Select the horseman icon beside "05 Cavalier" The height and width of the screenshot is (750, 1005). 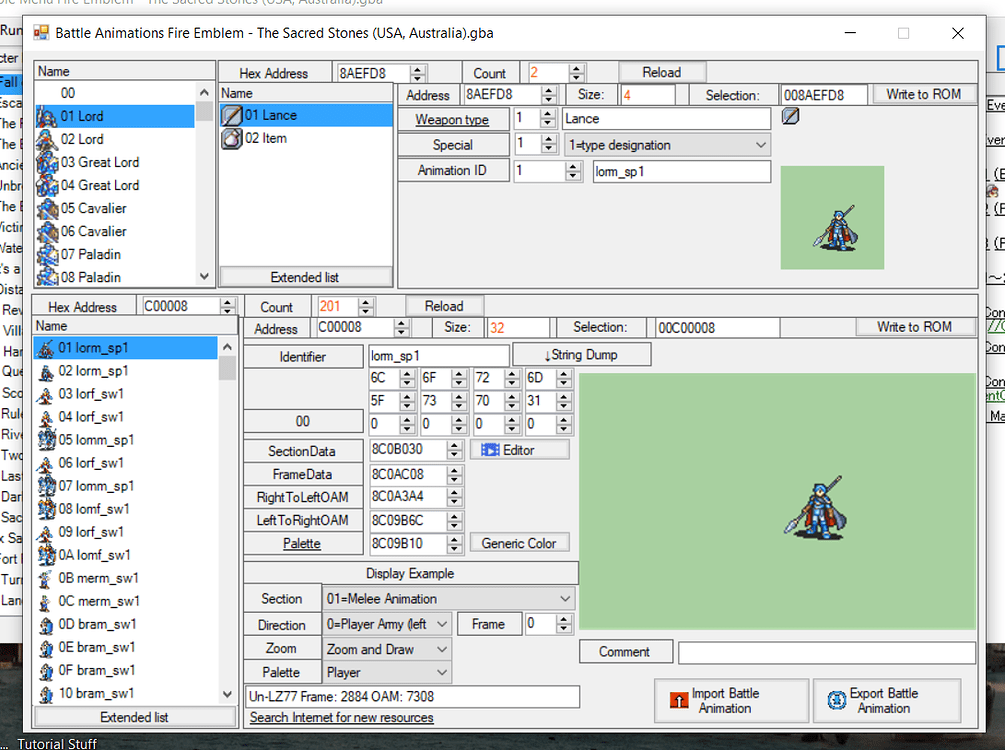point(48,208)
